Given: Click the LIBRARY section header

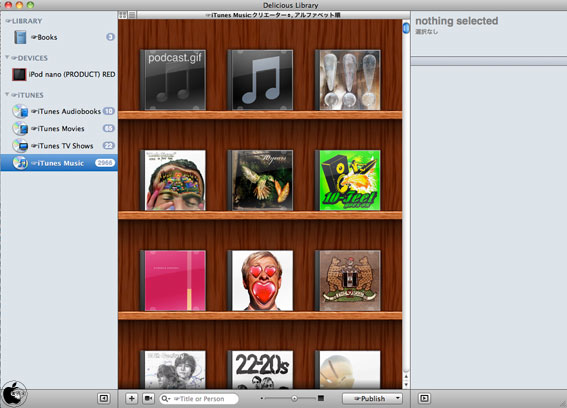Looking at the screenshot, I should tap(24, 21).
